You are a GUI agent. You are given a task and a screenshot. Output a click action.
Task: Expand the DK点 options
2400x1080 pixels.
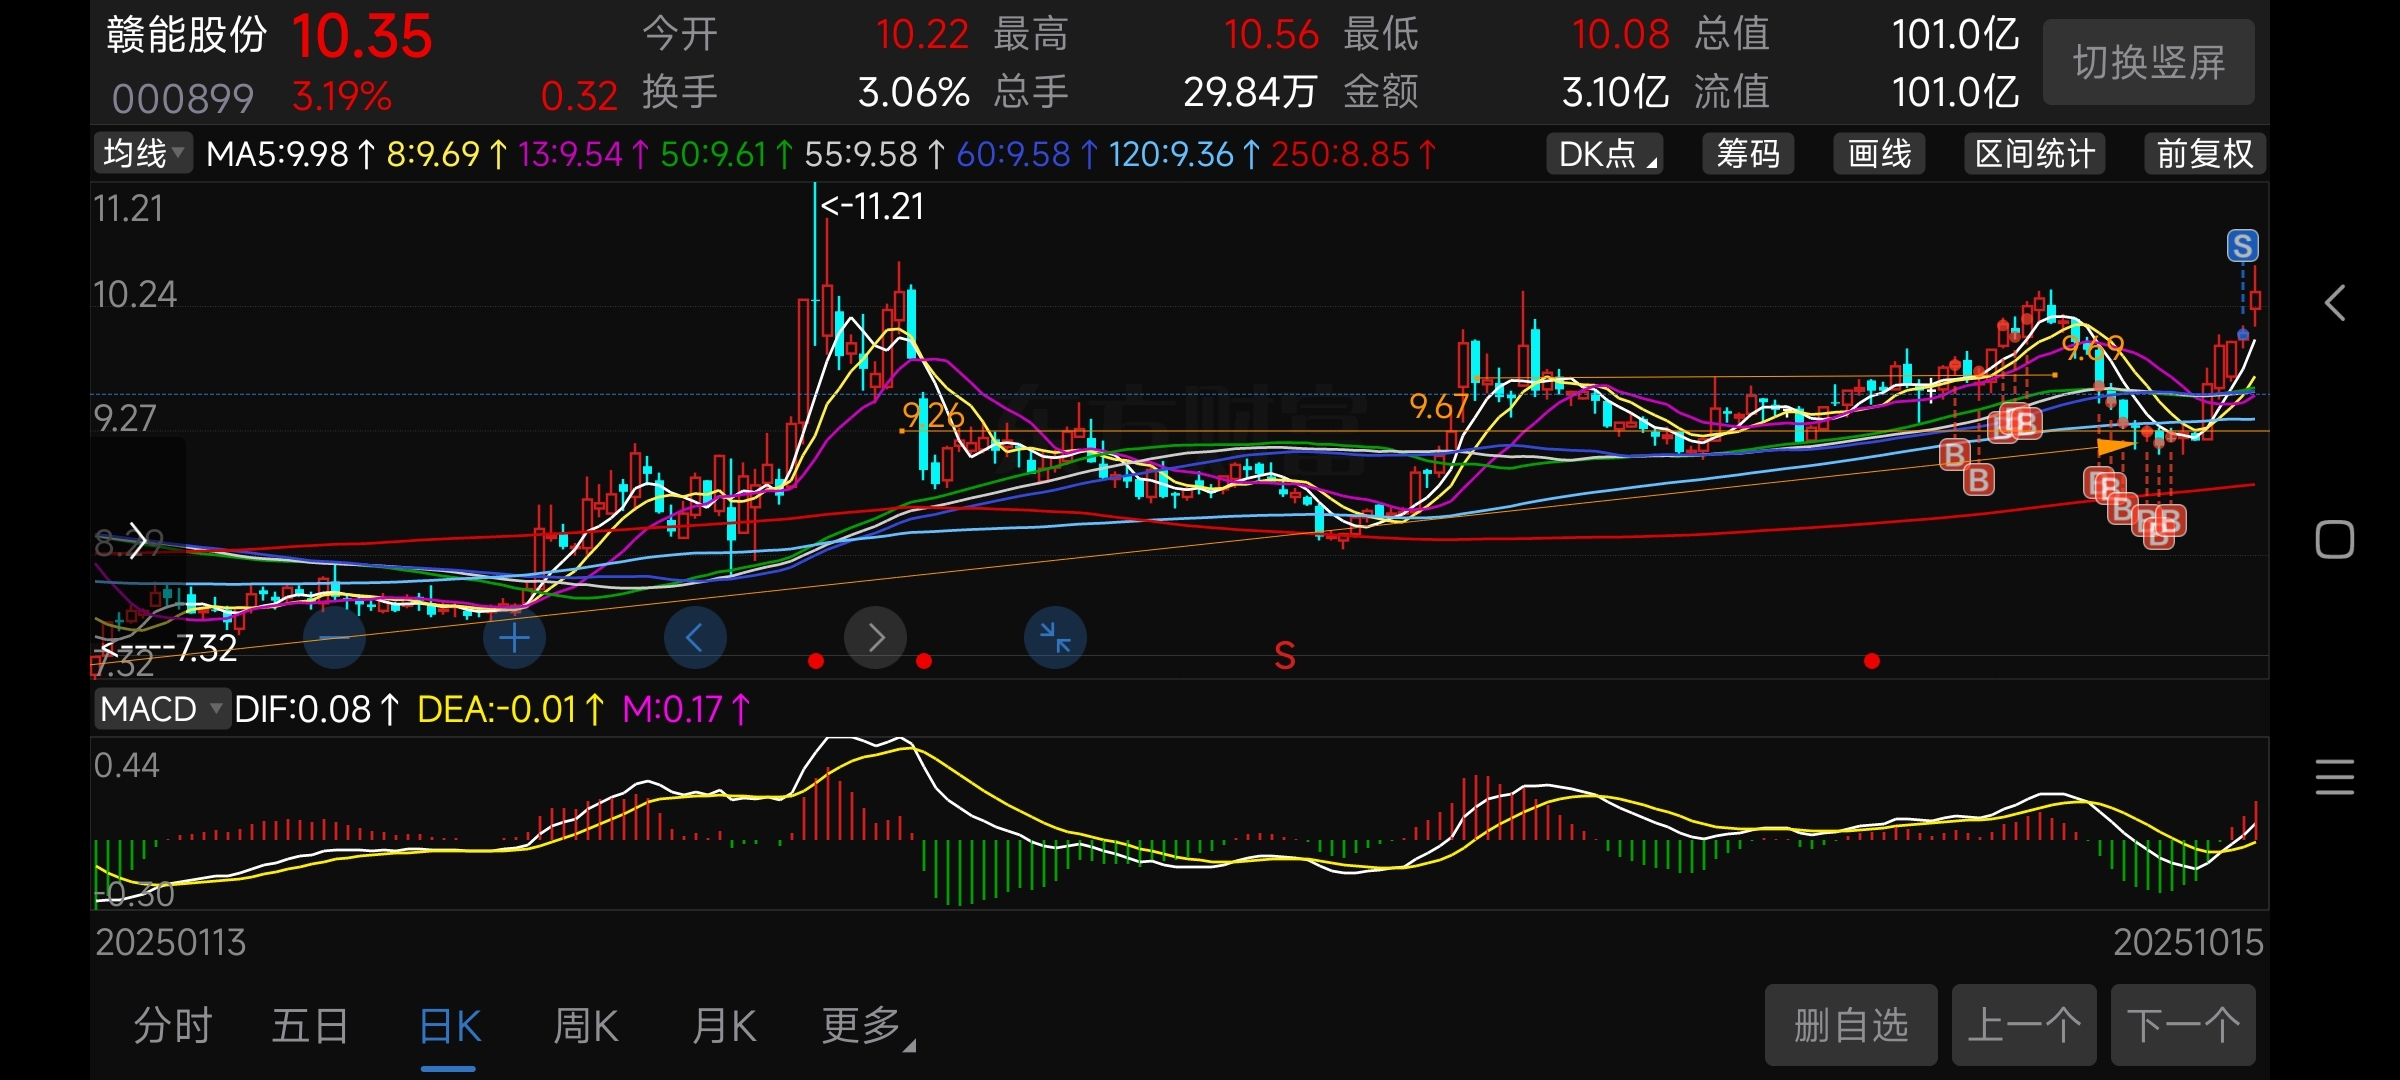click(1604, 154)
